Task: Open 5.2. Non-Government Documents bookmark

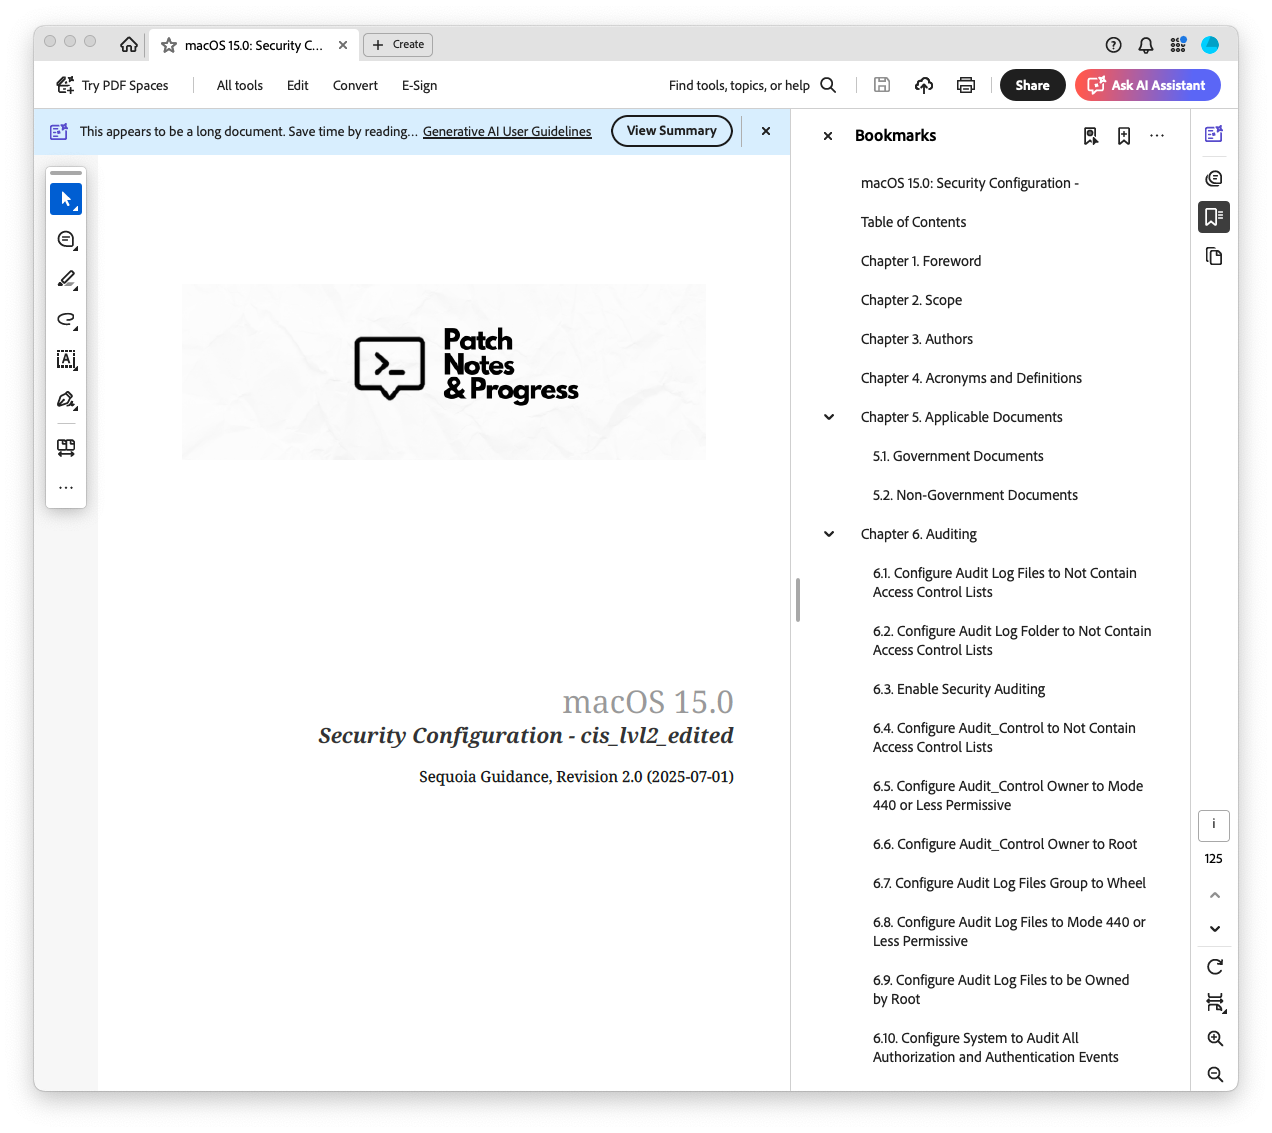Action: [975, 495]
